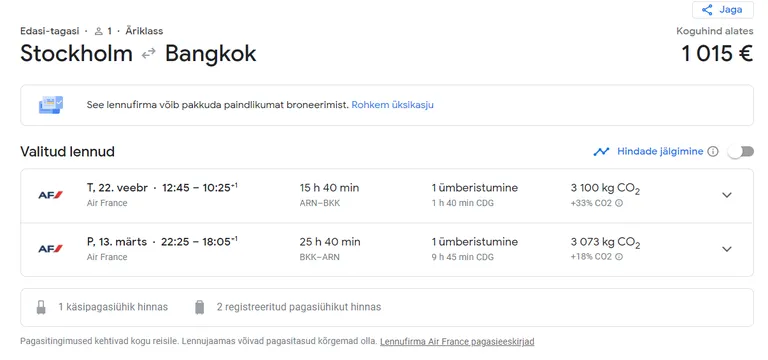Expand the 22. veebr outbound flight details
The width and height of the screenshot is (768, 360).
(727, 195)
